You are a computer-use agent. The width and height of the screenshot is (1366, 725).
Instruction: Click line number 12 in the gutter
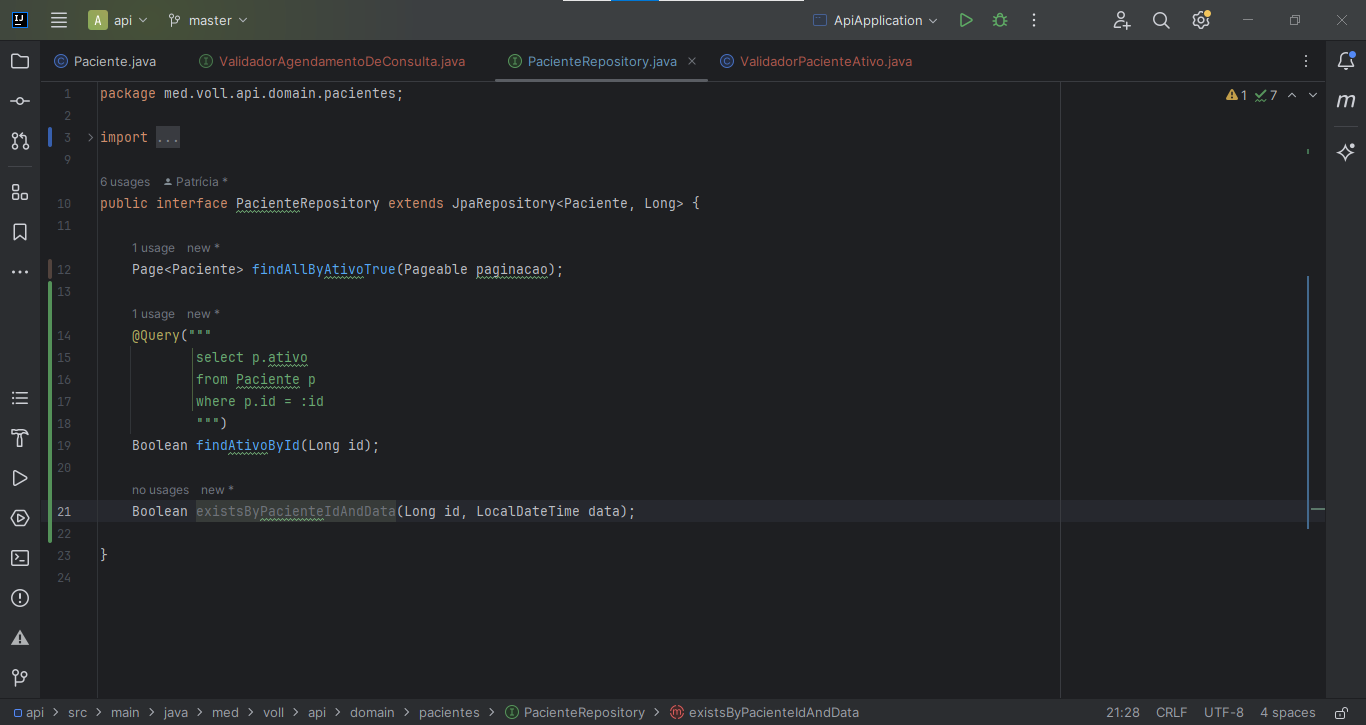[x=65, y=269]
